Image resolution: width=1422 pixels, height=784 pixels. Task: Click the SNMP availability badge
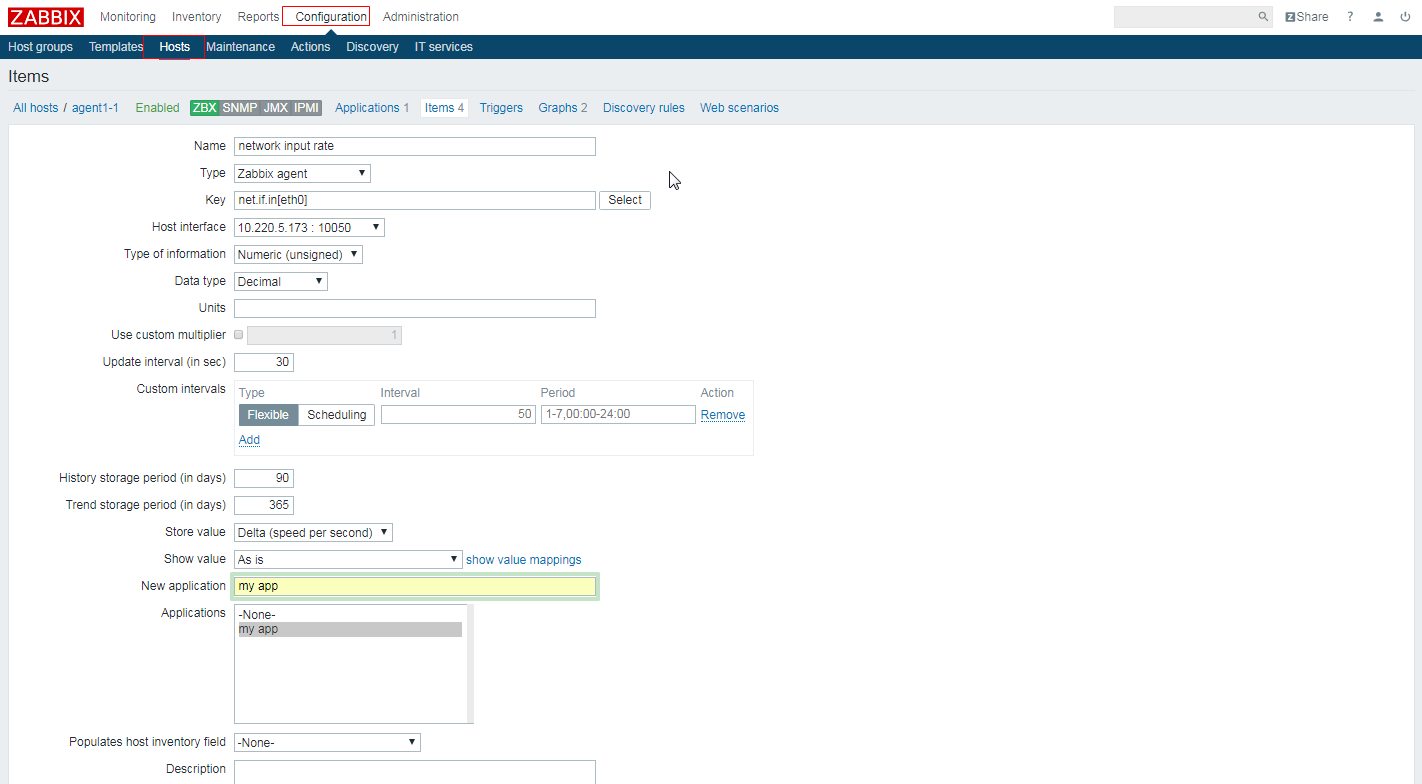click(x=240, y=108)
